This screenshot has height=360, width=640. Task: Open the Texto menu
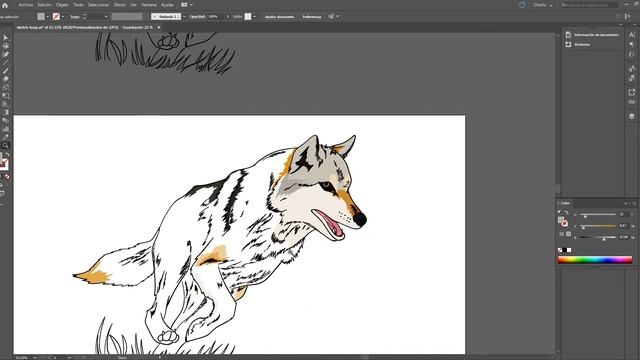coord(78,5)
